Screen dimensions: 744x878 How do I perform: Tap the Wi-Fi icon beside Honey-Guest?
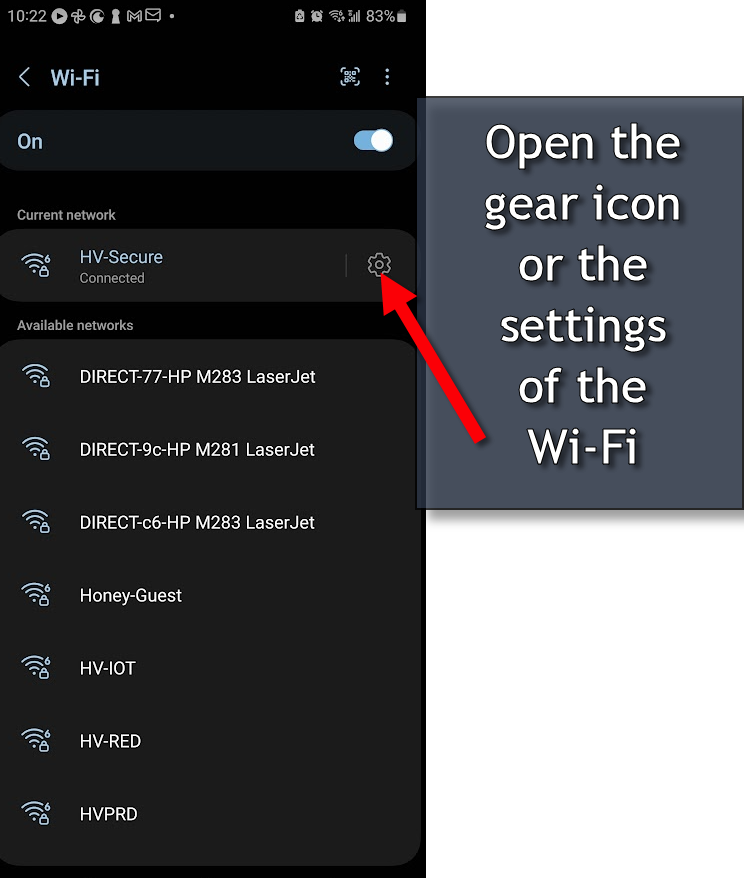[x=36, y=594]
